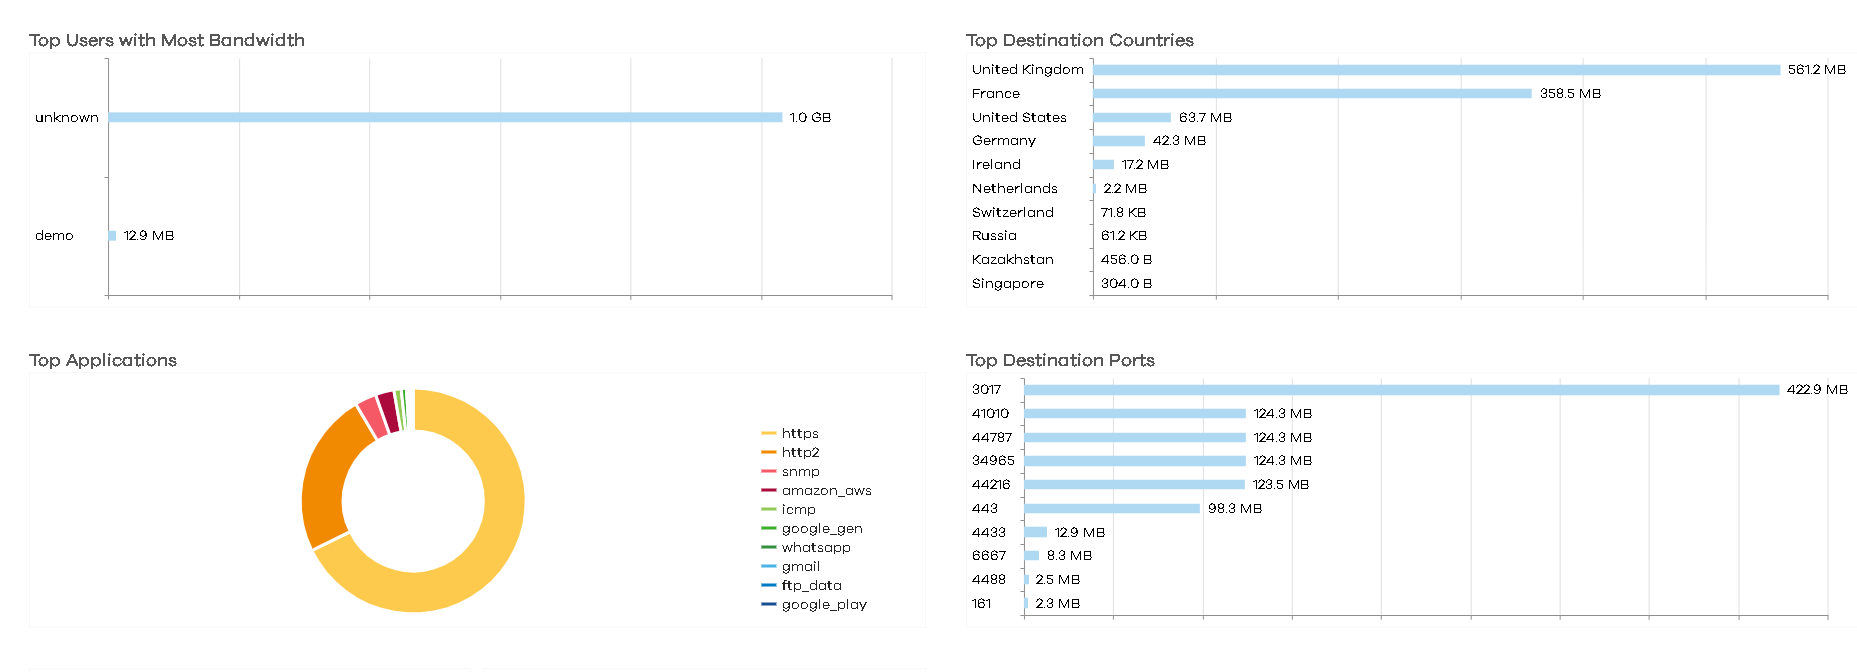Click the Germany 42.3 MB bar
This screenshot has width=1857, height=672.
1119,141
